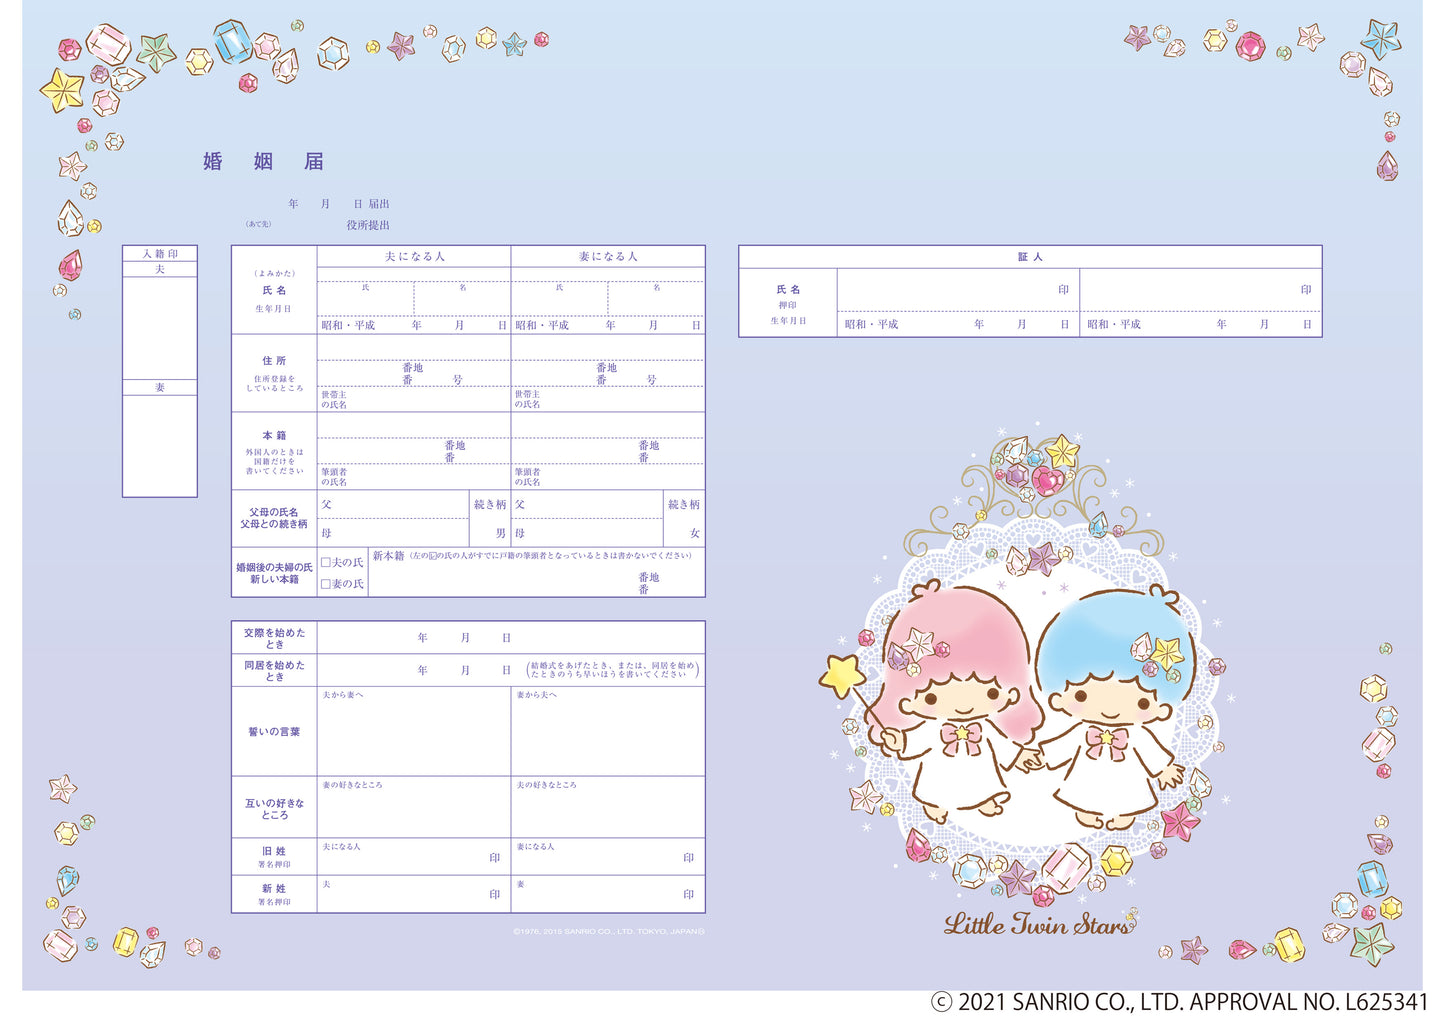The image size is (1445, 1022).
Task: Click the Sanrio 2021 copyright text
Action: coord(1178,1002)
